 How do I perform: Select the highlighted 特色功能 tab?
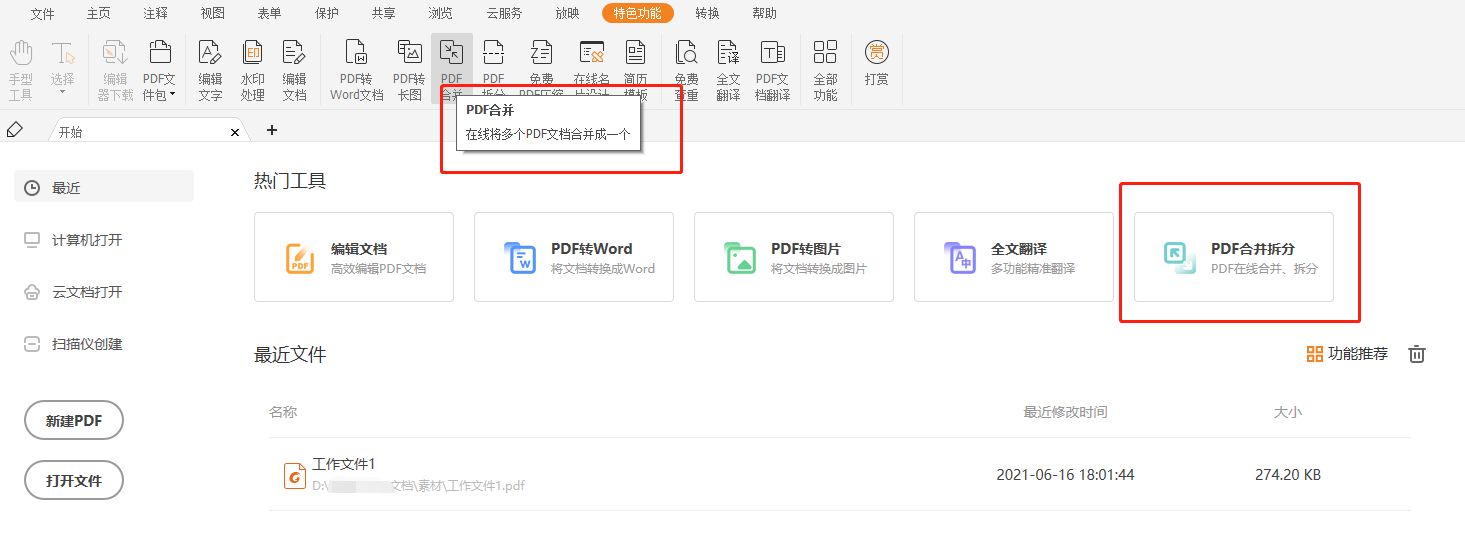(x=638, y=14)
